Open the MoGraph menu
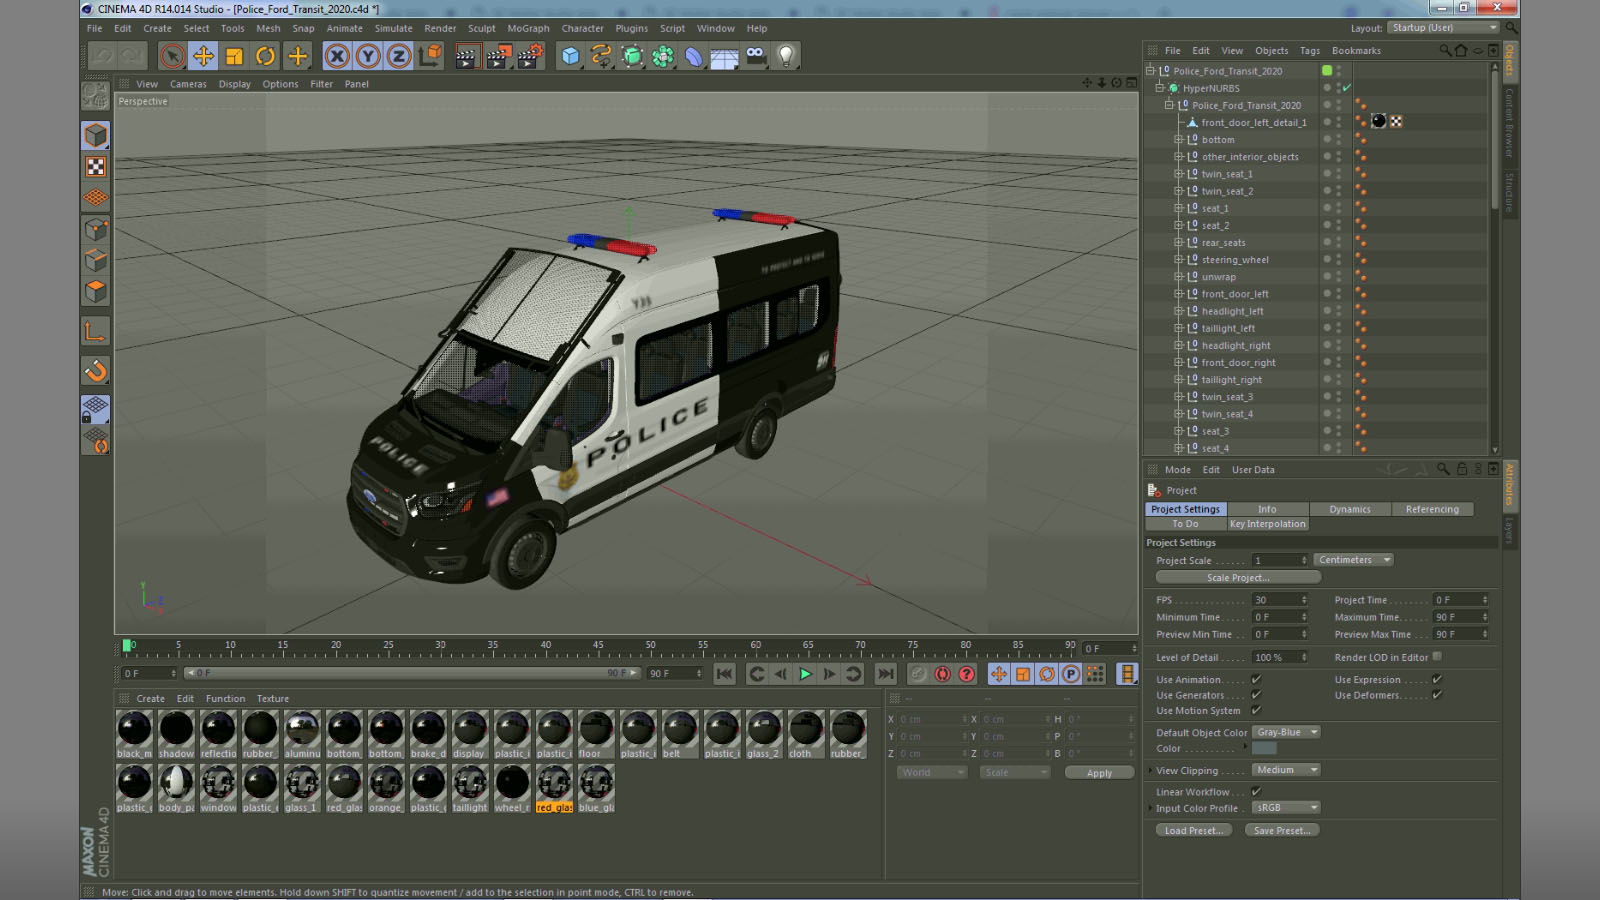The width and height of the screenshot is (1600, 900). tap(528, 29)
